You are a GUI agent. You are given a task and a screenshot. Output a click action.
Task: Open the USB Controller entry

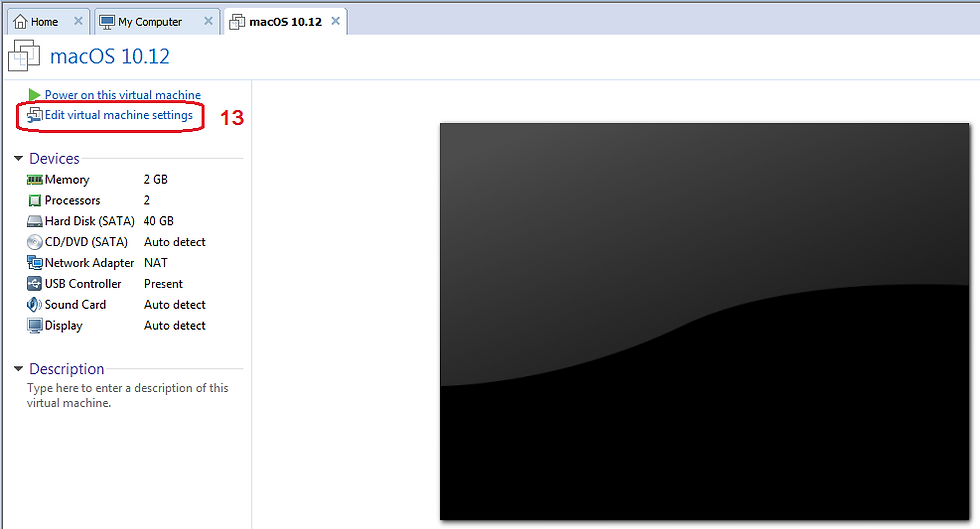(x=83, y=284)
